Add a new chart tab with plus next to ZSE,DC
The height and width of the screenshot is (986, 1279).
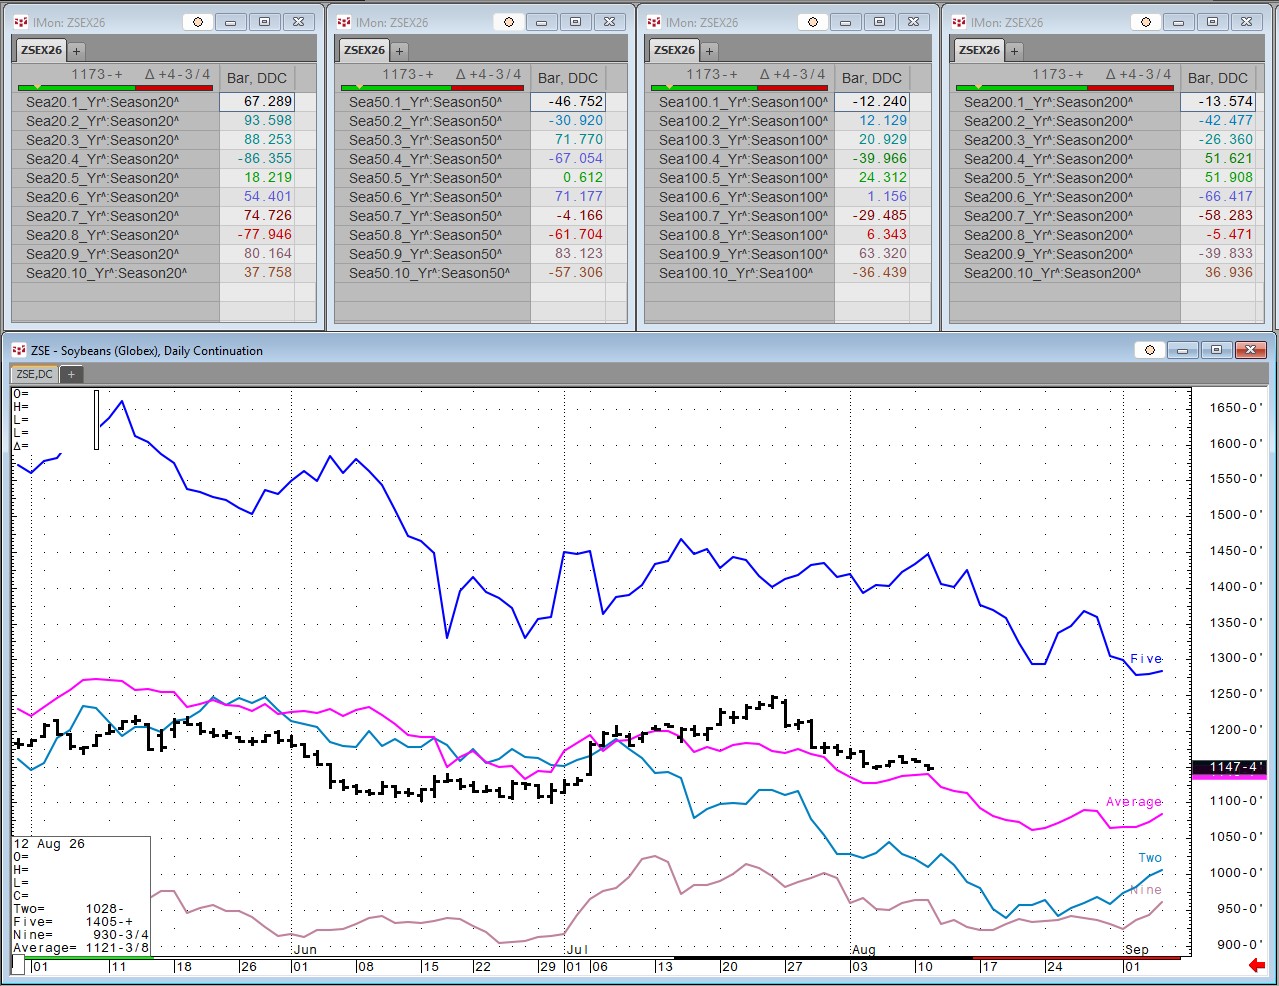[x=71, y=374]
